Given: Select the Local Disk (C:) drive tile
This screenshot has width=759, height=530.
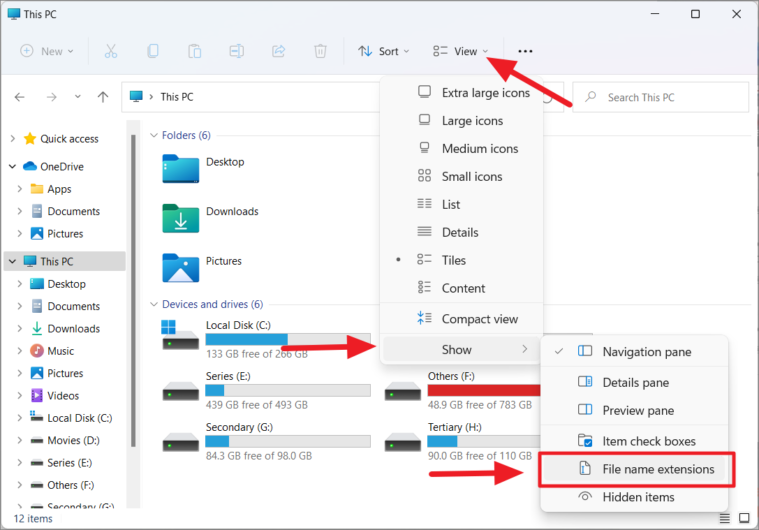Looking at the screenshot, I should click(266, 339).
